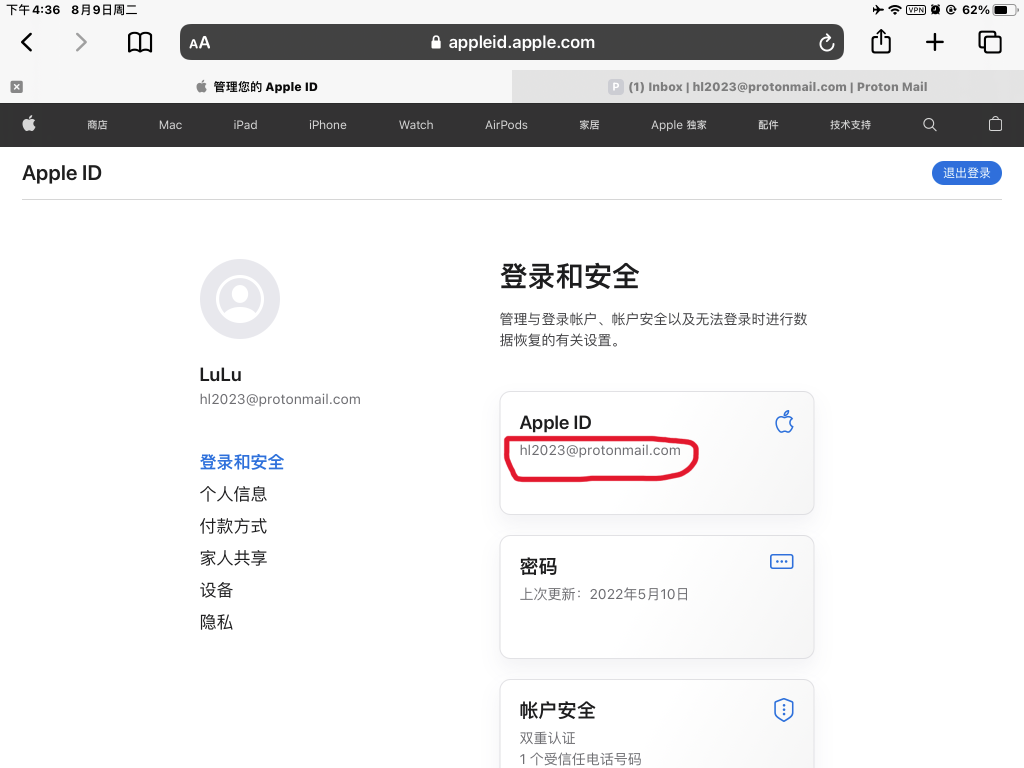Image resolution: width=1024 pixels, height=768 pixels.
Task: Tap the Wi-Fi icon in the status bar
Action: point(895,10)
